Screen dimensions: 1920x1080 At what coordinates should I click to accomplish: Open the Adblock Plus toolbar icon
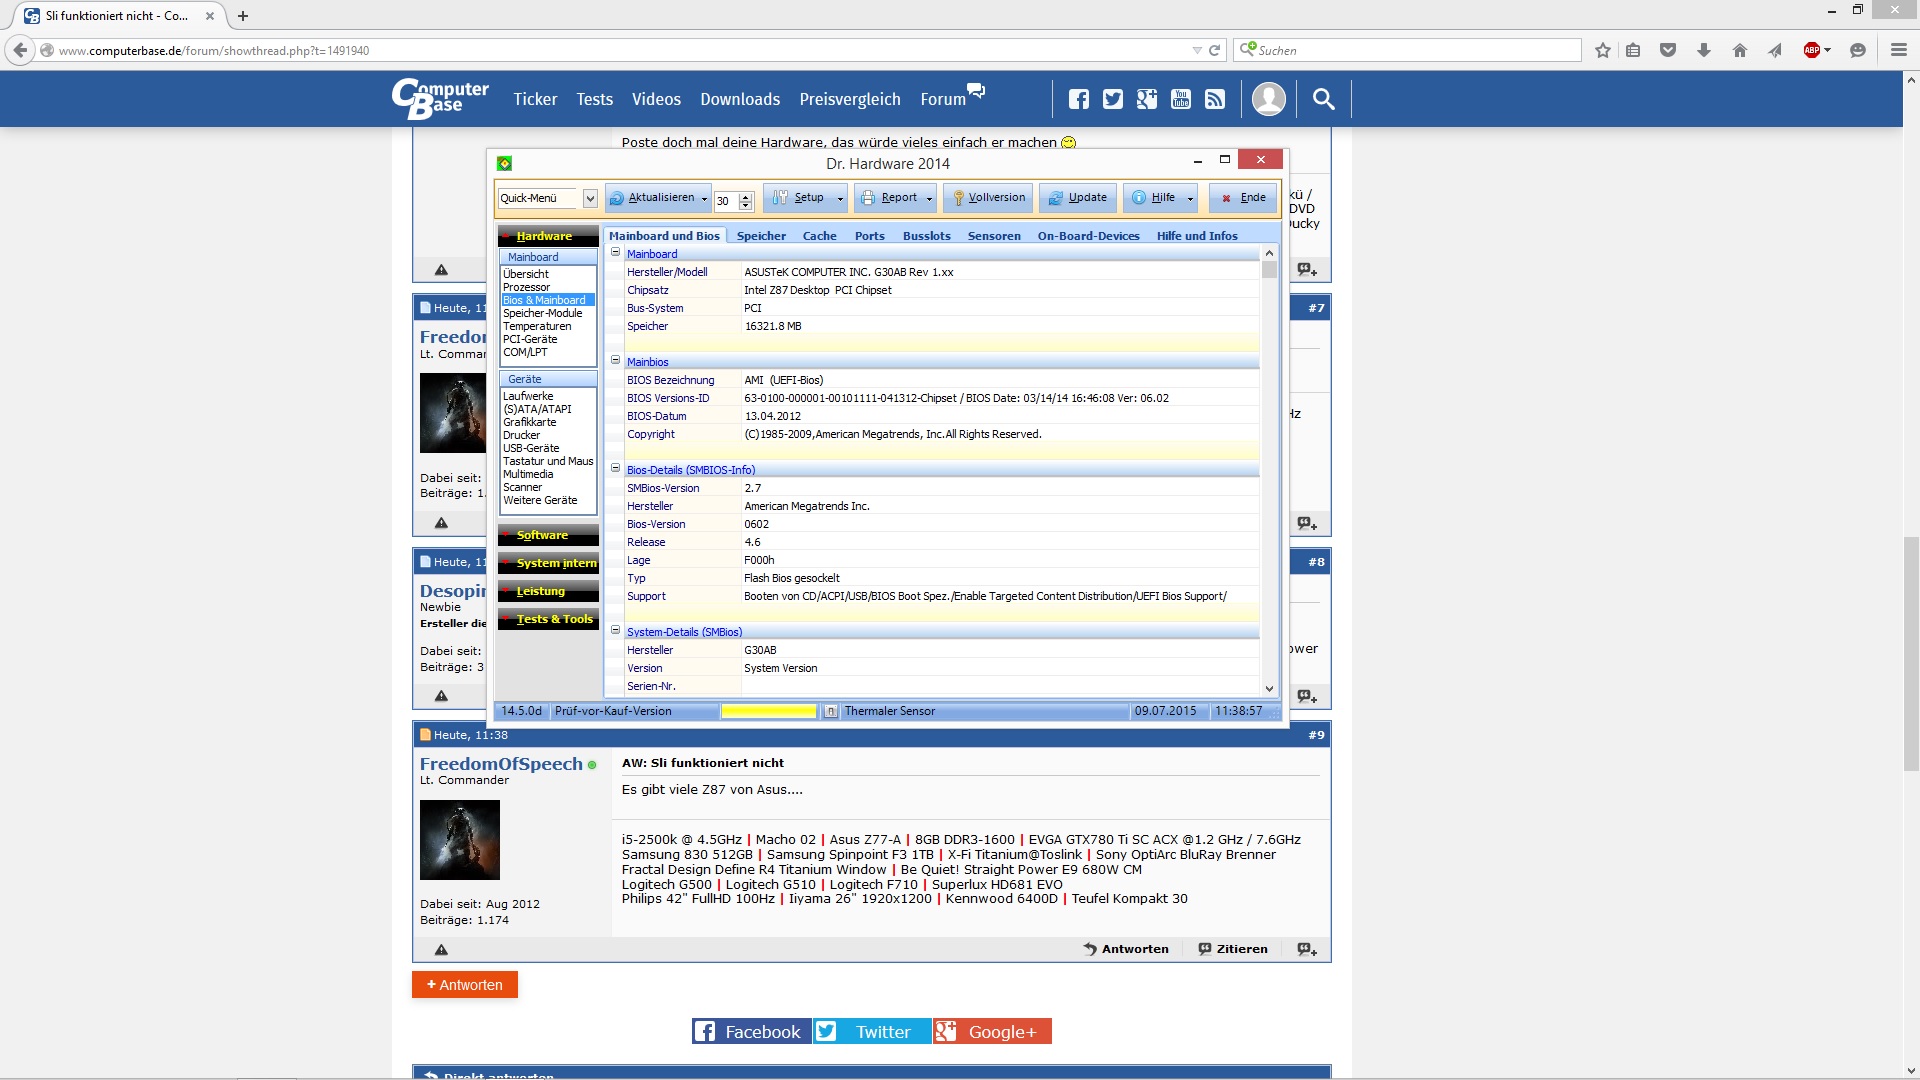pyautogui.click(x=1812, y=50)
